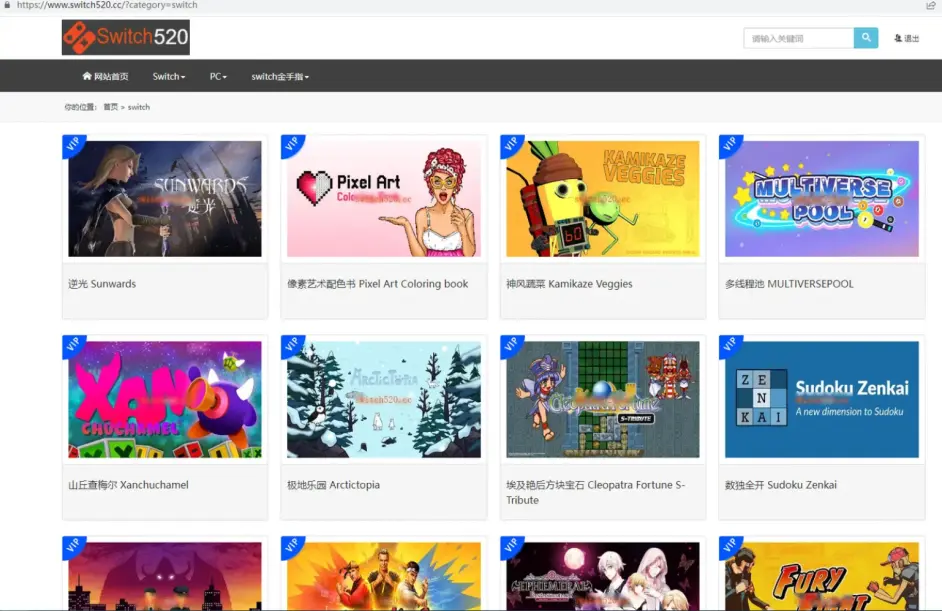This screenshot has height=611, width=942.
Task: Open the martial fighters thumbnail in bottom row
Action: pos(384,577)
